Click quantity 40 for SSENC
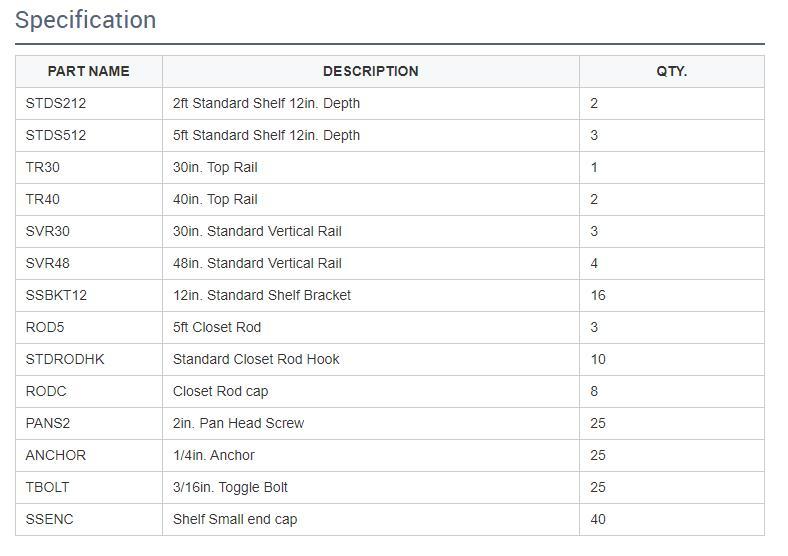Screen dimensions: 788x556 coord(598,519)
